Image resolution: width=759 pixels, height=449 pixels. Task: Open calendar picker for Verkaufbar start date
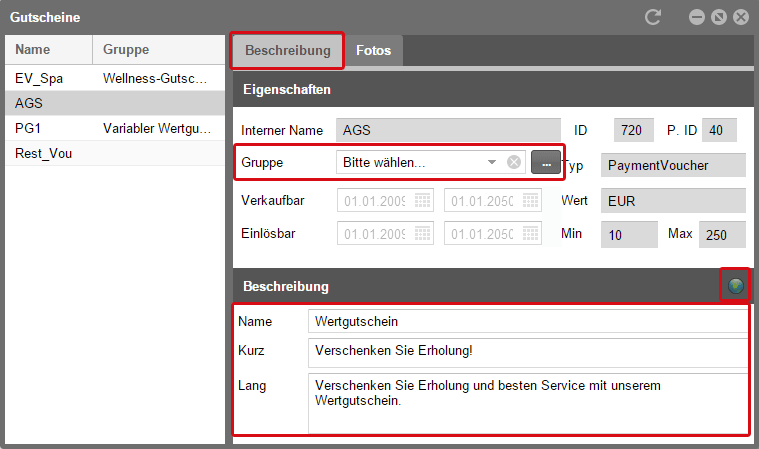pos(423,200)
